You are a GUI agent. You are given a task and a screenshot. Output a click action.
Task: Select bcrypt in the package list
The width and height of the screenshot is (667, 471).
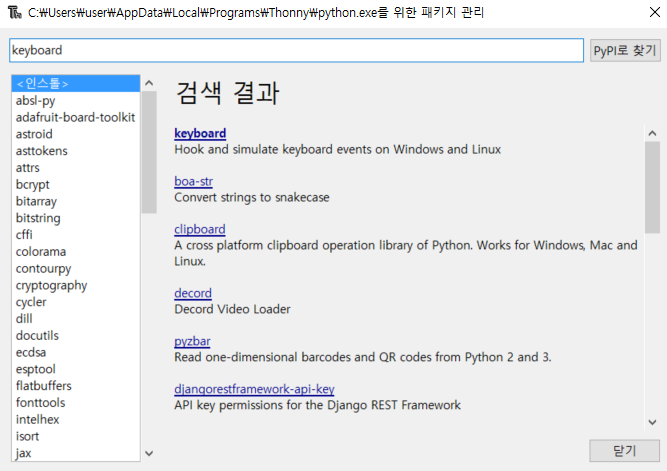pos(76,184)
